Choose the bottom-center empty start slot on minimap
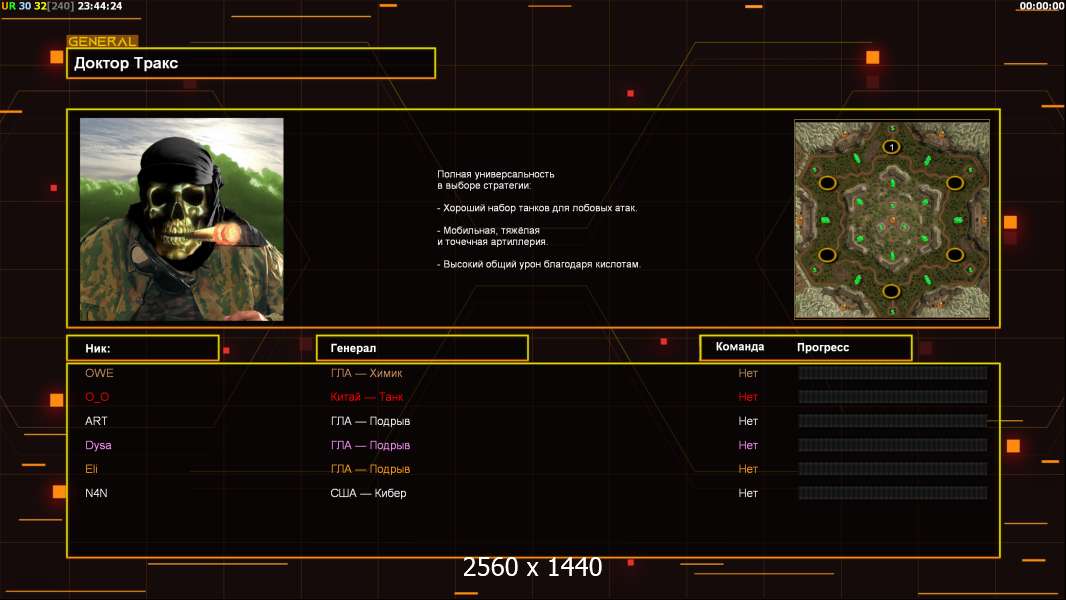This screenshot has height=600, width=1066. click(891, 291)
